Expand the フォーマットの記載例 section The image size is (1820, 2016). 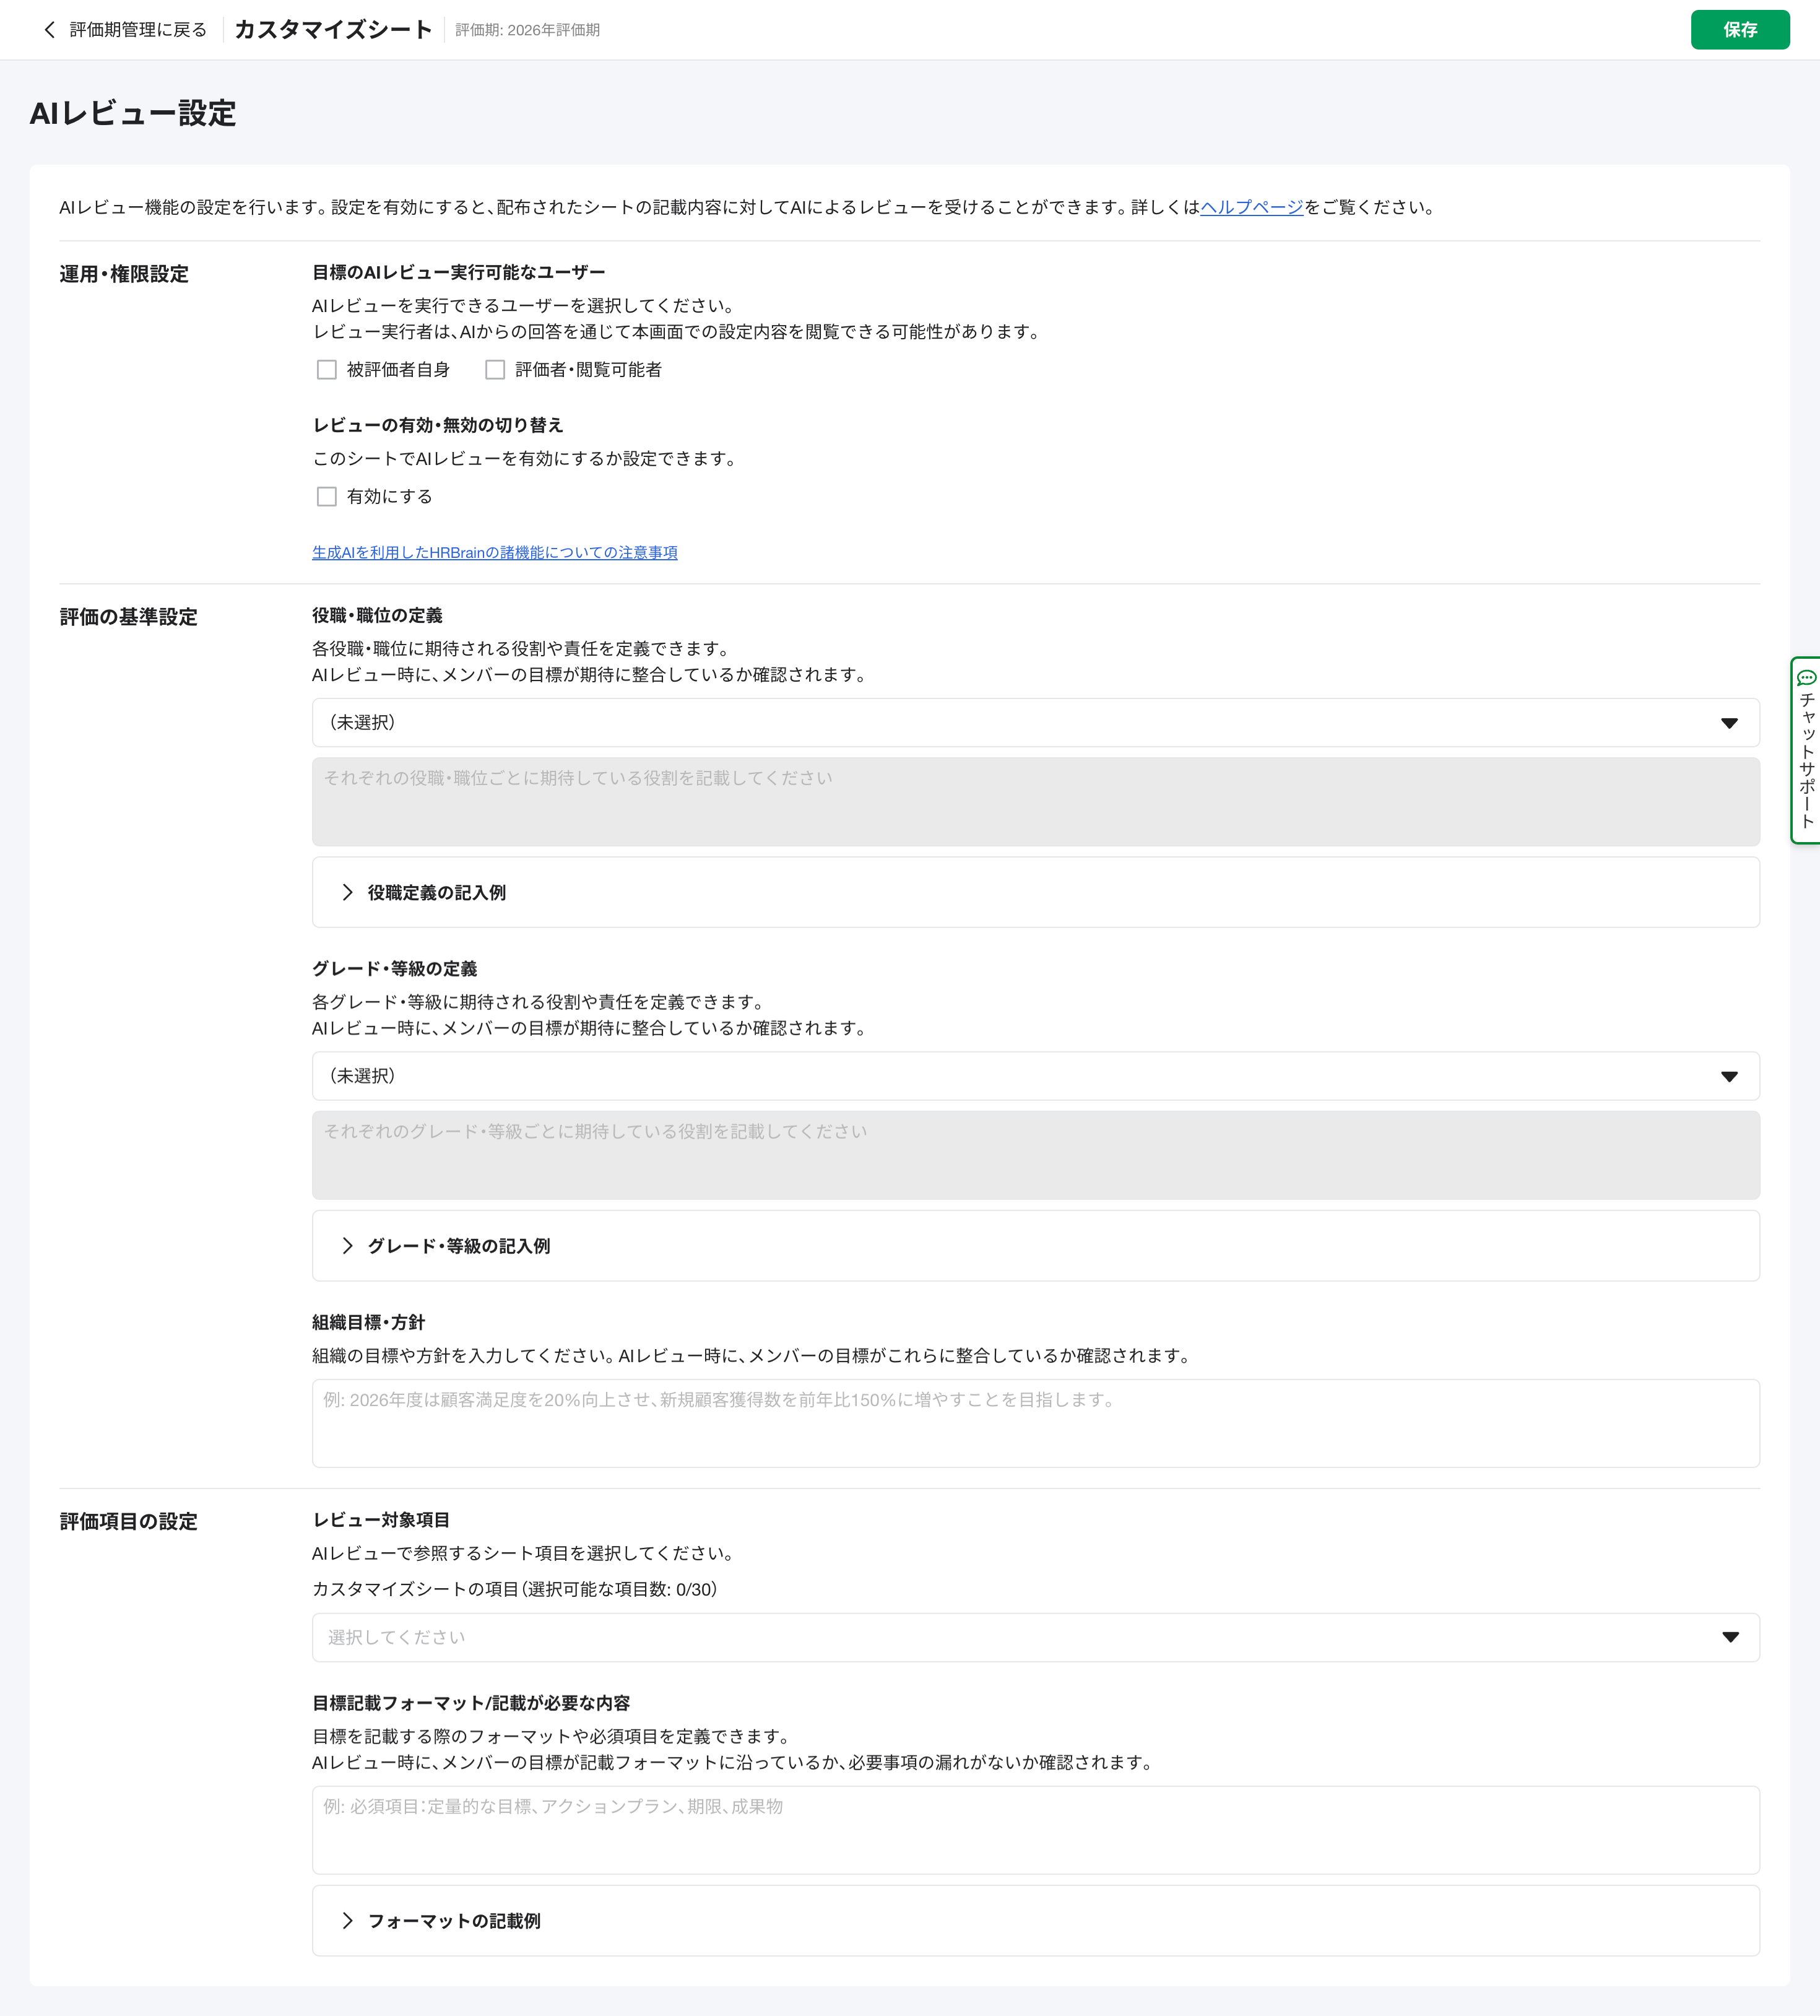(454, 1920)
